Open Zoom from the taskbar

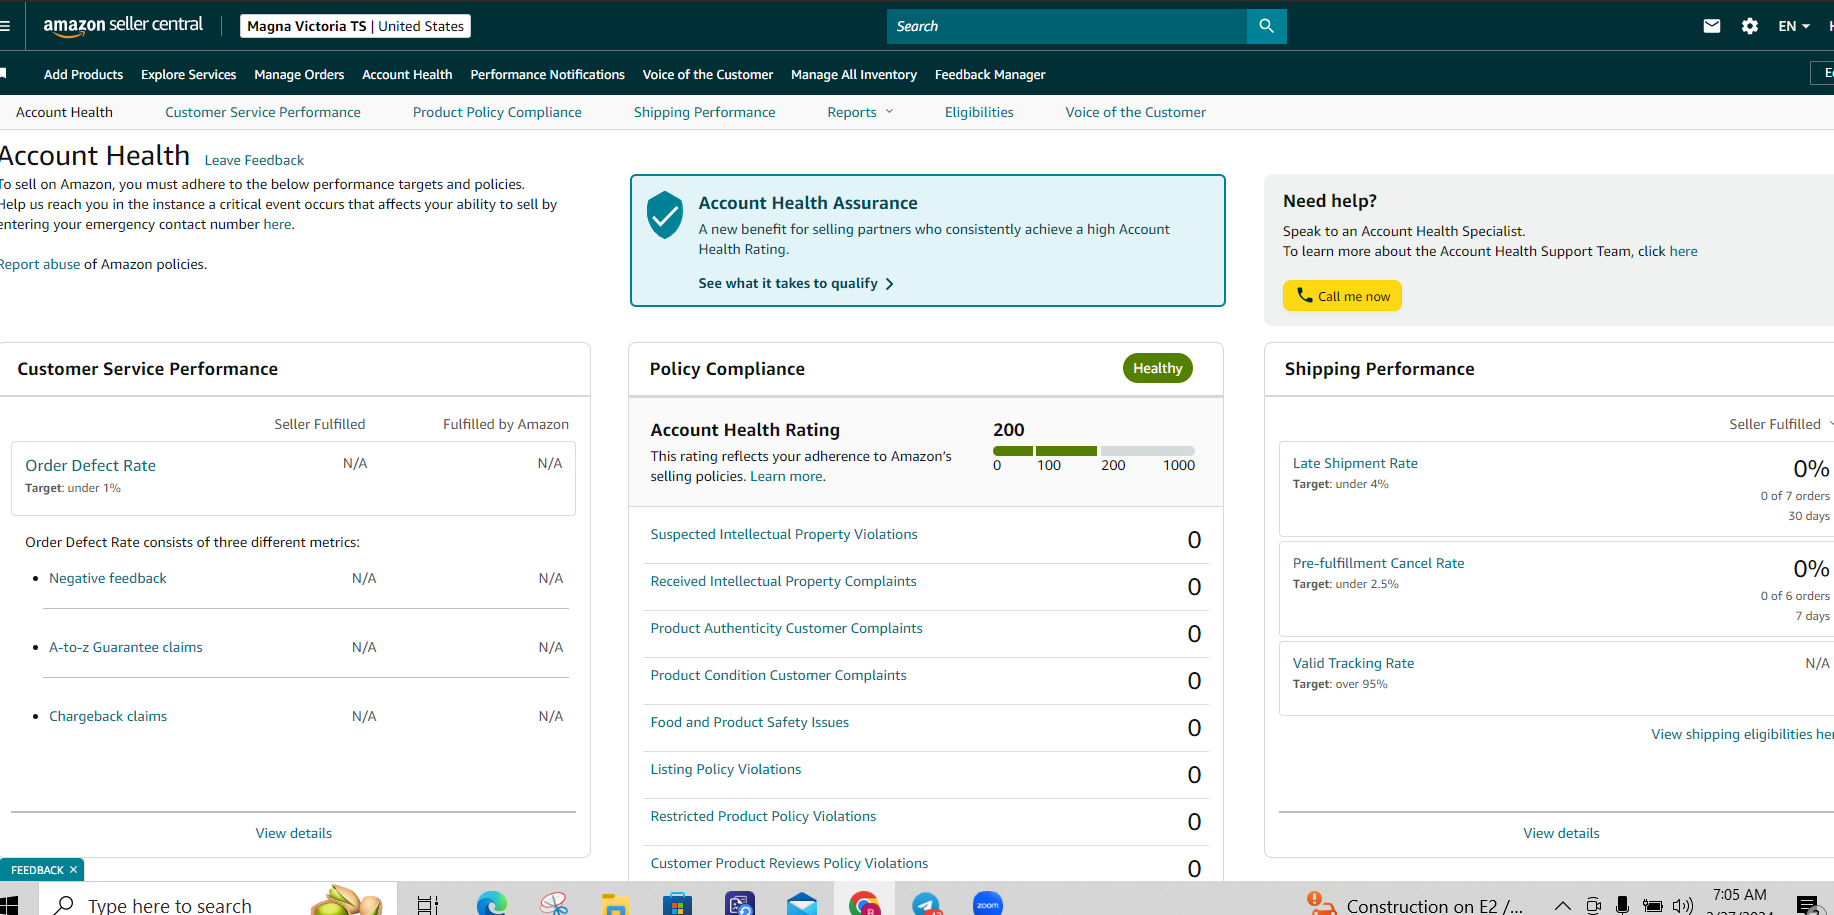click(x=988, y=904)
